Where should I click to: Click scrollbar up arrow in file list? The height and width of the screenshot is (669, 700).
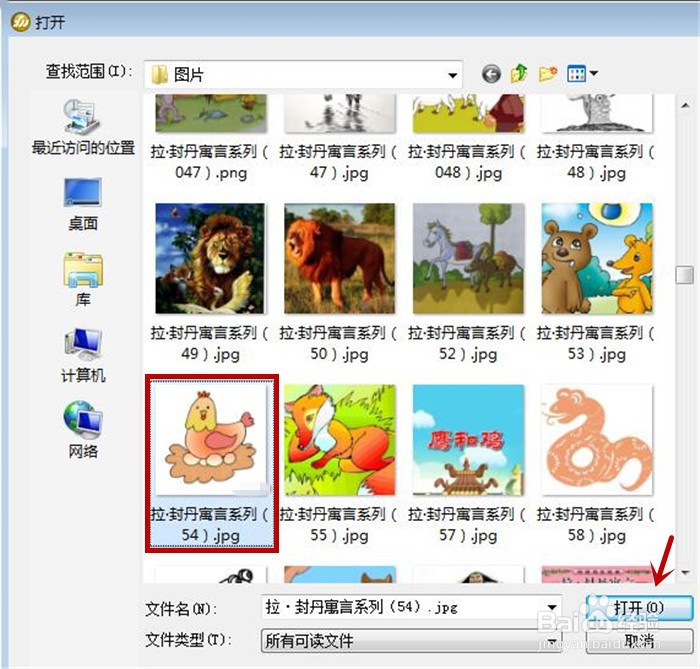pyautogui.click(x=685, y=105)
